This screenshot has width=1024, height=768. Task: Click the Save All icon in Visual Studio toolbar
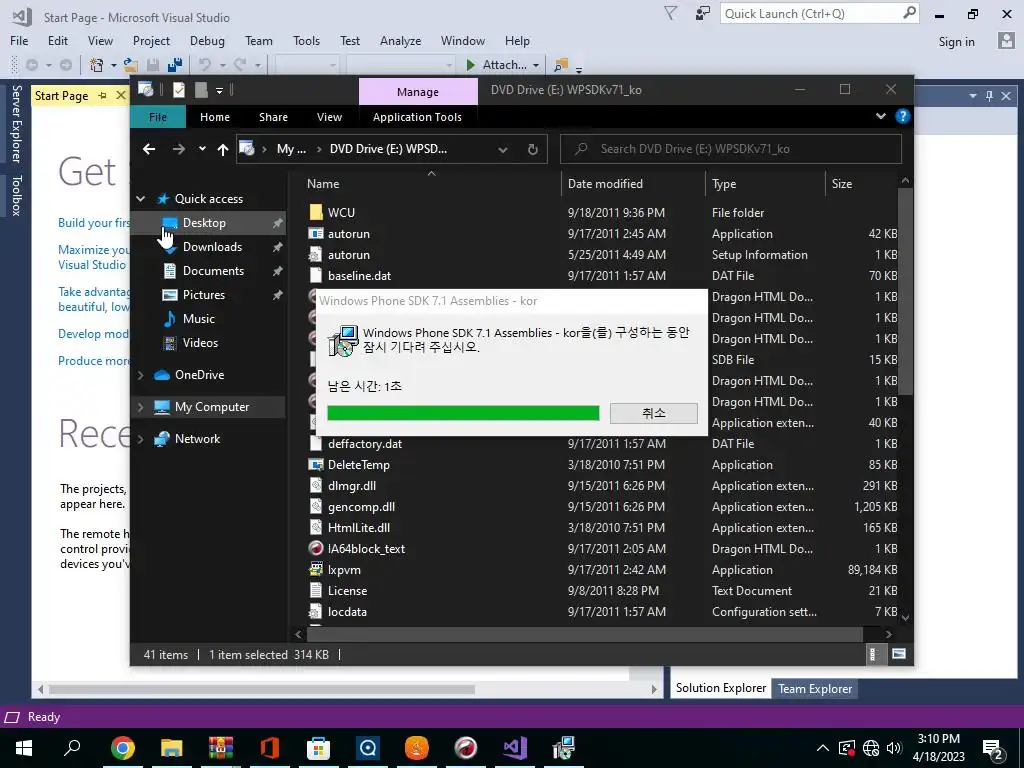(x=174, y=65)
